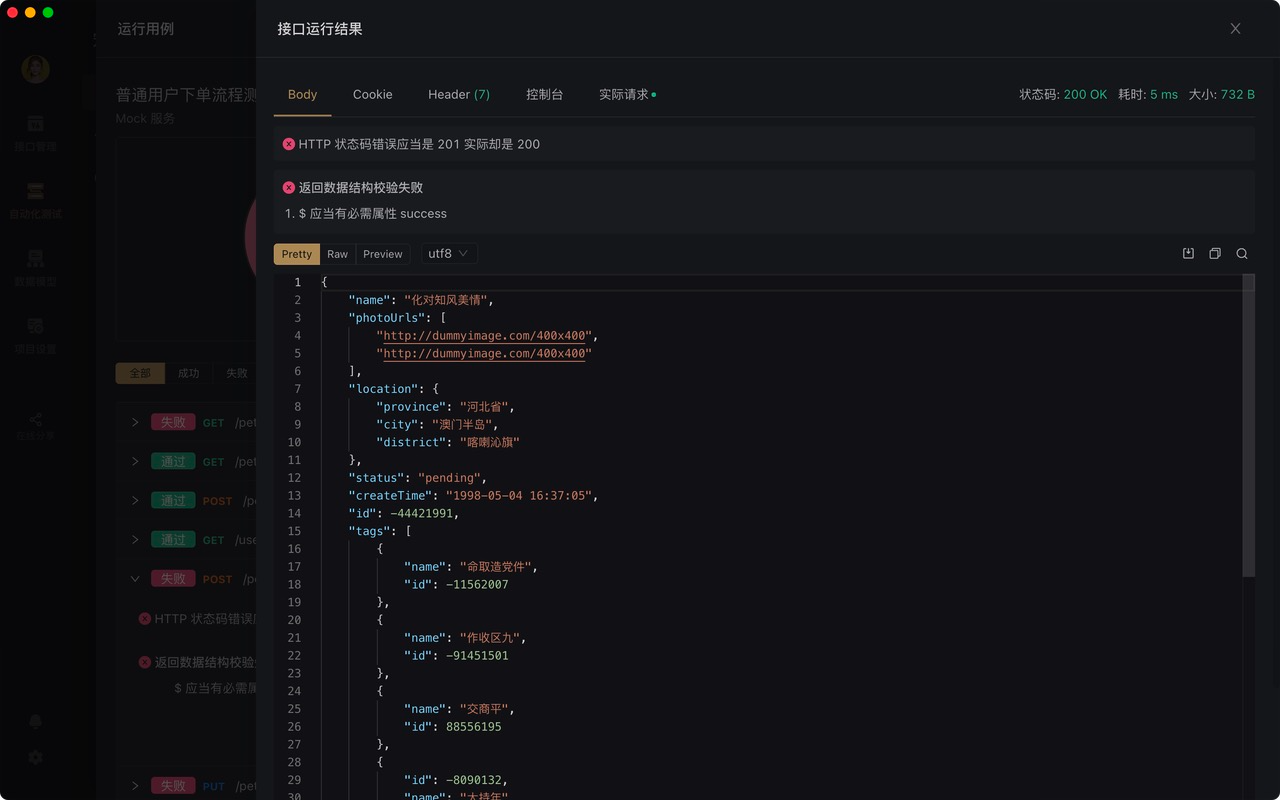Click the 通过 badge on the POST row
Image resolution: width=1280 pixels, height=800 pixels.
click(173, 500)
